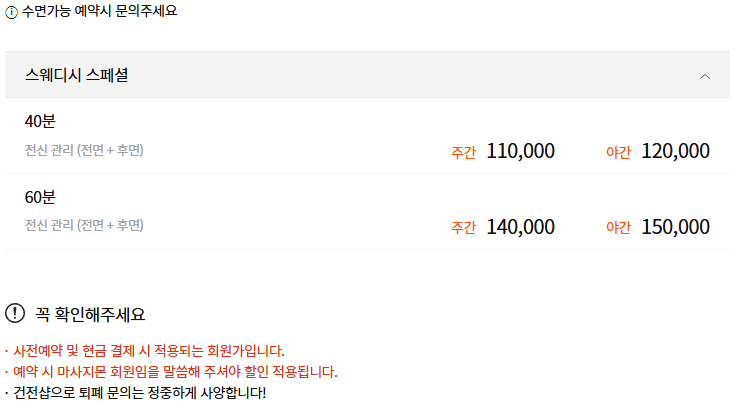Select the 40분 course title
Image resolution: width=738 pixels, height=403 pixels.
coord(40,121)
